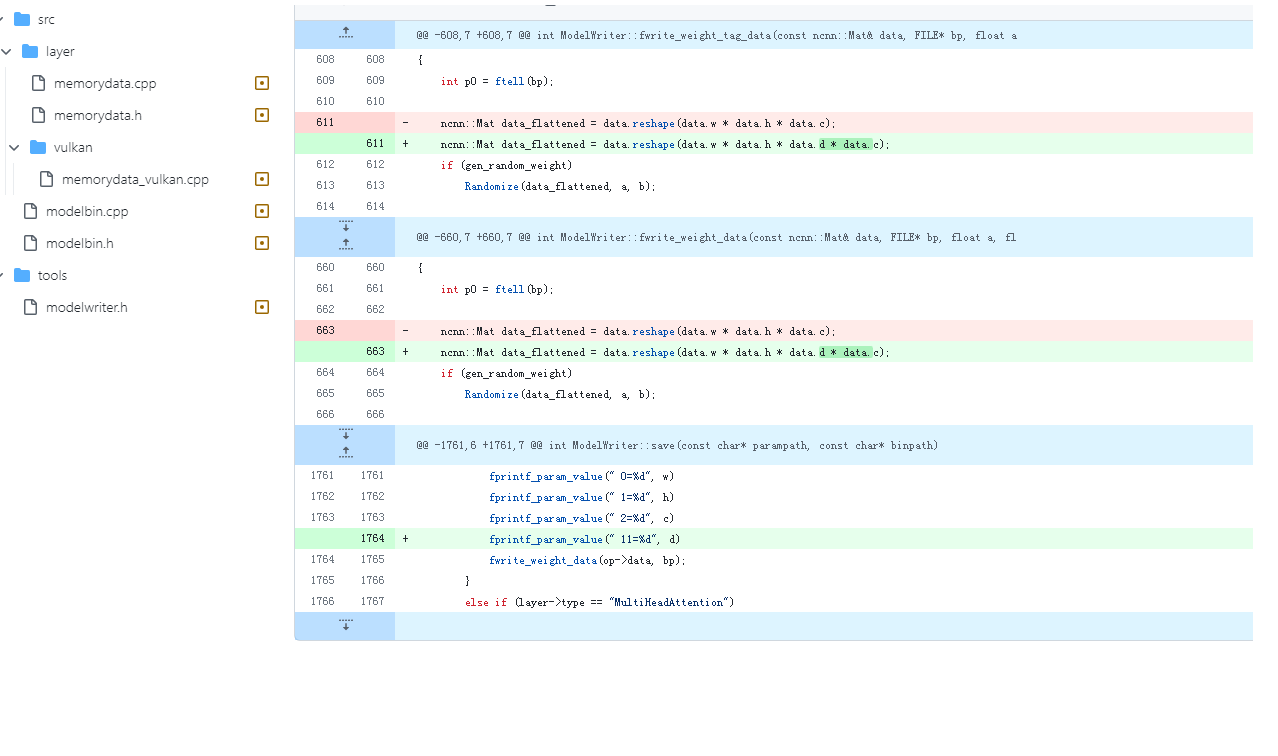Expand lines up before line 1761
Image resolution: width=1278 pixels, height=756 pixels.
point(345,452)
